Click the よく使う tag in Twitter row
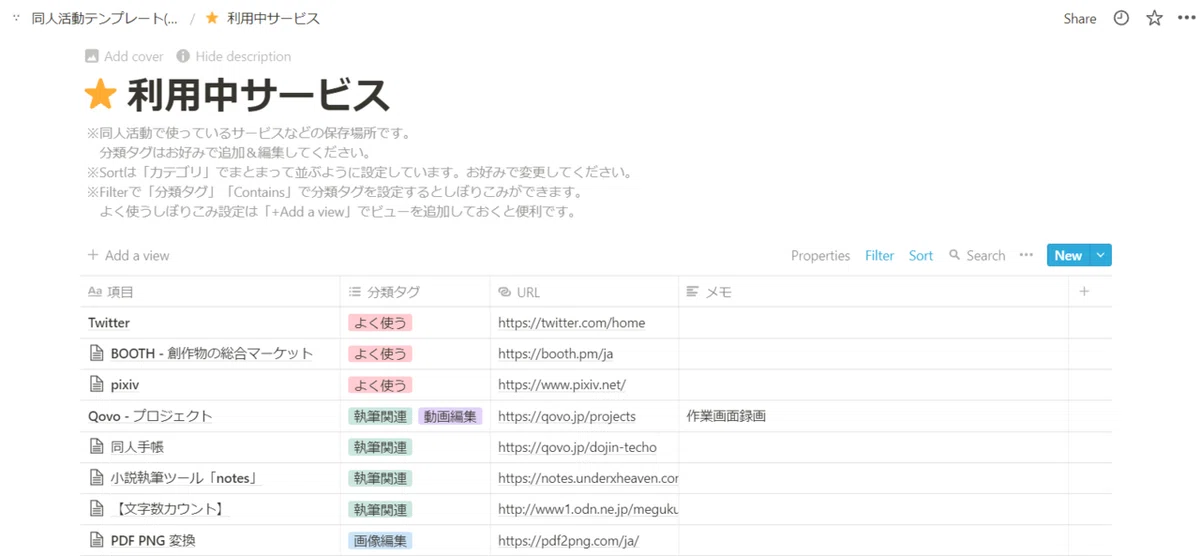 pos(380,323)
